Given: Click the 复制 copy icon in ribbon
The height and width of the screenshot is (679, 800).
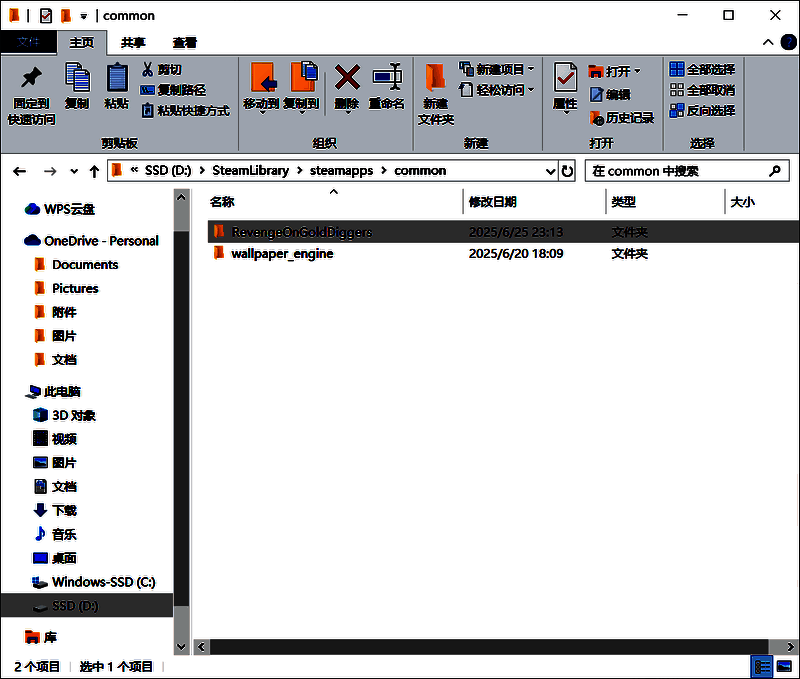Looking at the screenshot, I should point(77,78).
